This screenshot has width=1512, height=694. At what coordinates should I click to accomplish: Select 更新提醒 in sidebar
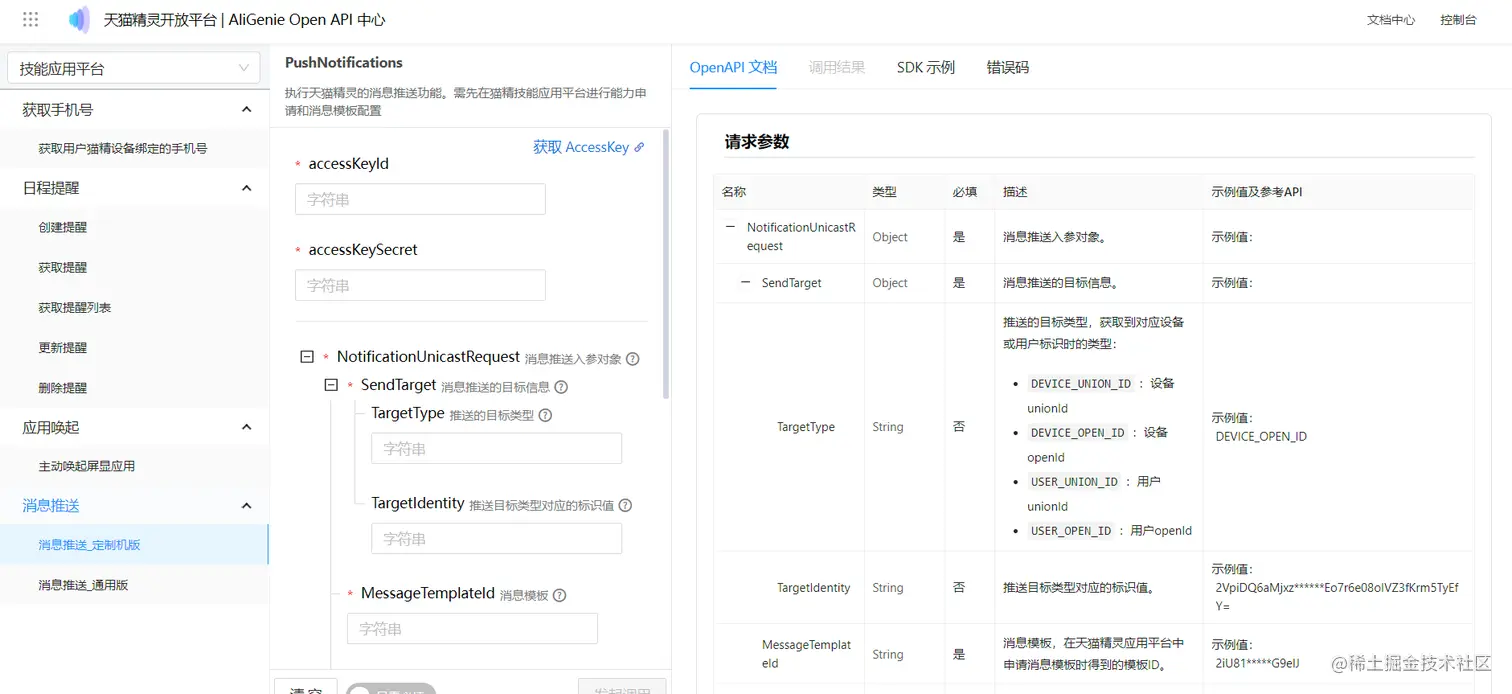coord(134,347)
